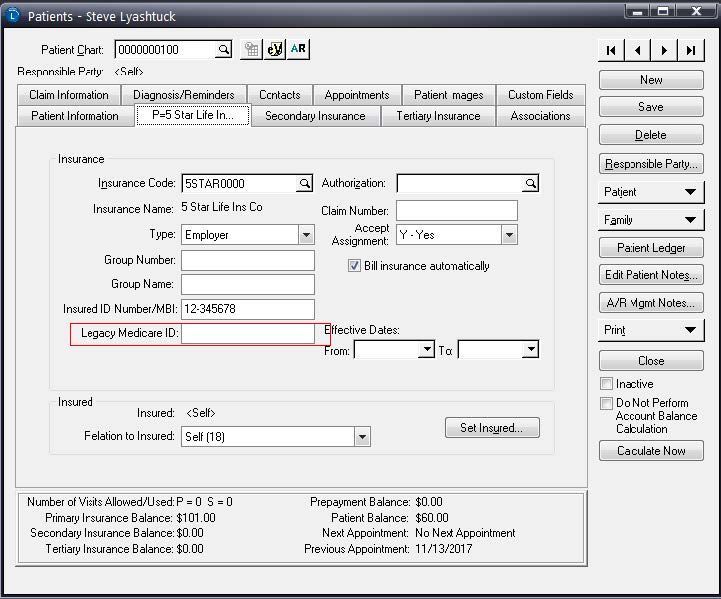Click into the Legacy Medicare ID field

[x=247, y=334]
